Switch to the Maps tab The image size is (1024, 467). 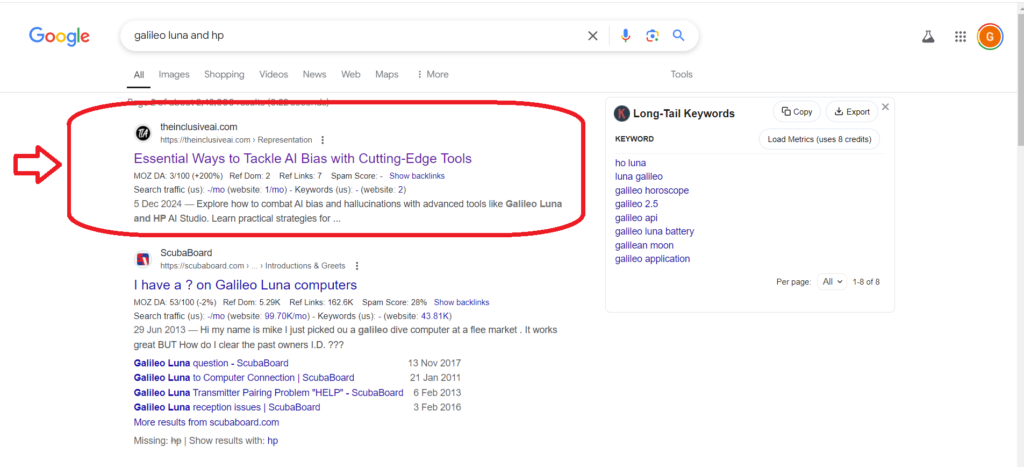(387, 74)
